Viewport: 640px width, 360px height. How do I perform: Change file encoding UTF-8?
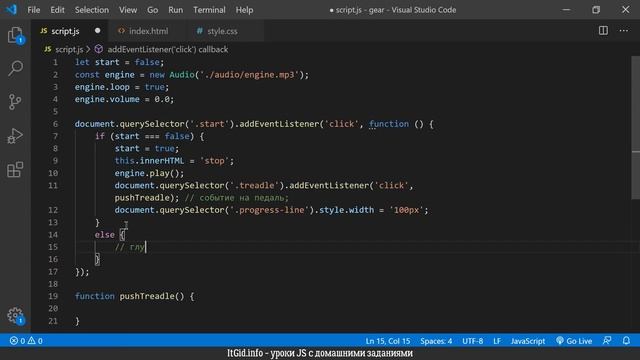point(472,341)
